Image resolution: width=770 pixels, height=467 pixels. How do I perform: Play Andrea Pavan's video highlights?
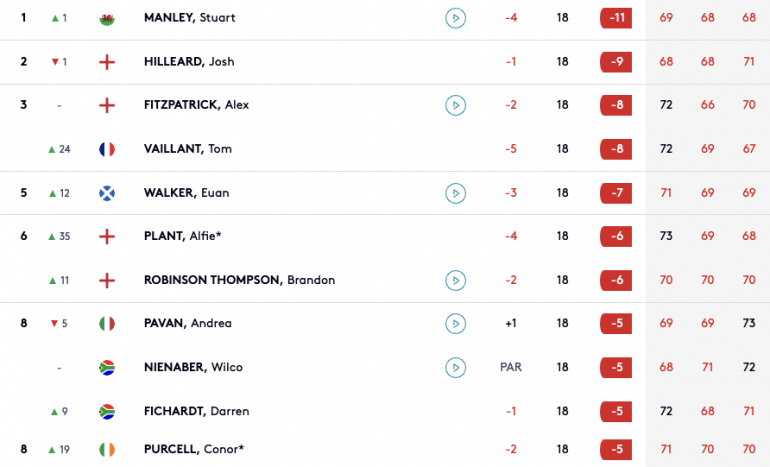455,324
